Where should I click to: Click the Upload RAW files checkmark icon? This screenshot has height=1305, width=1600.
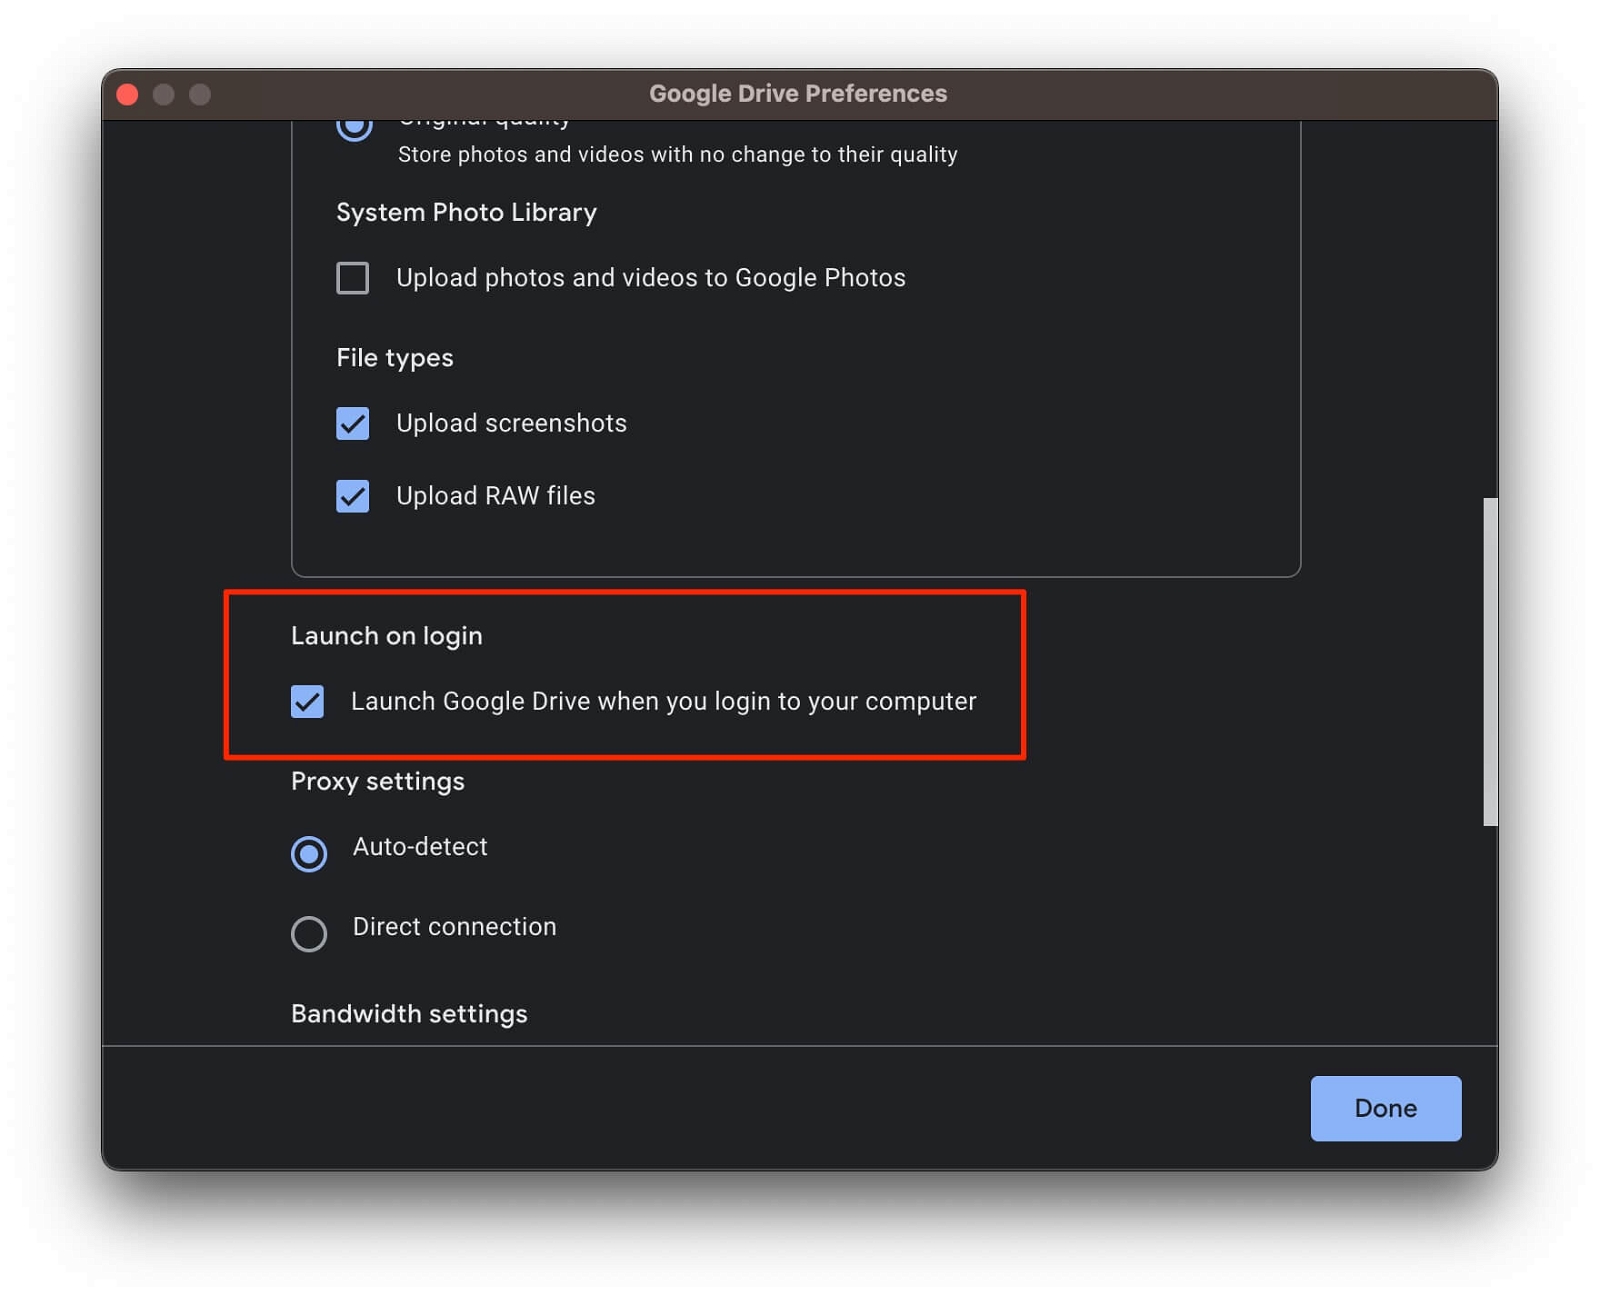(x=352, y=496)
